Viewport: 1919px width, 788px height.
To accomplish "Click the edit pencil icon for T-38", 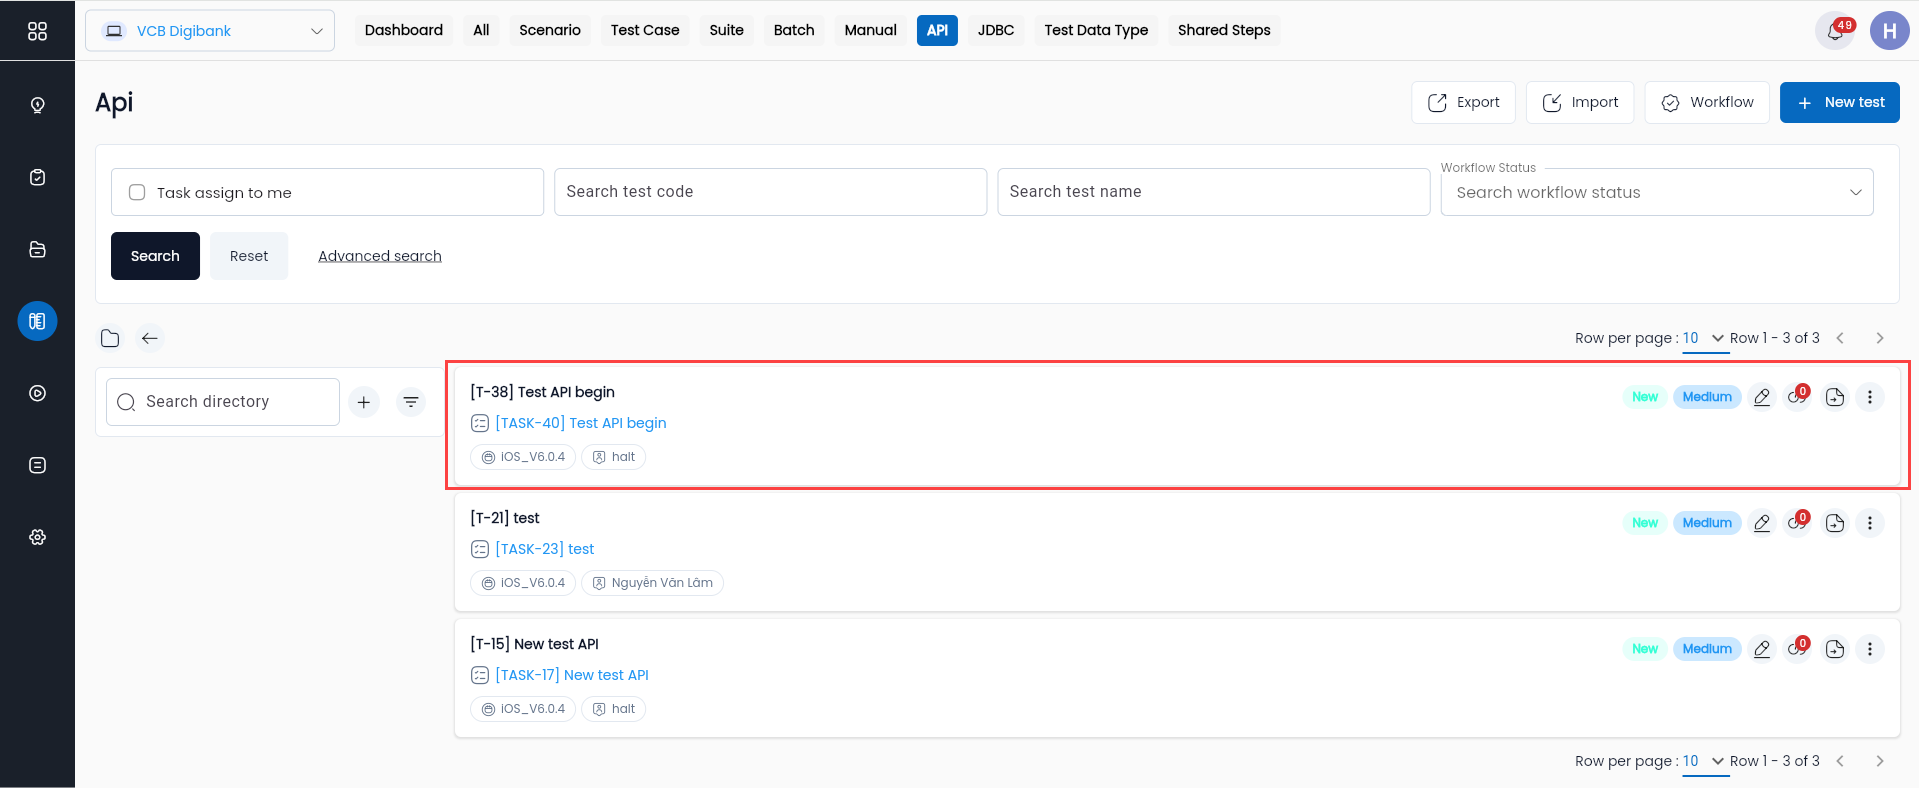I will 1762,397.
